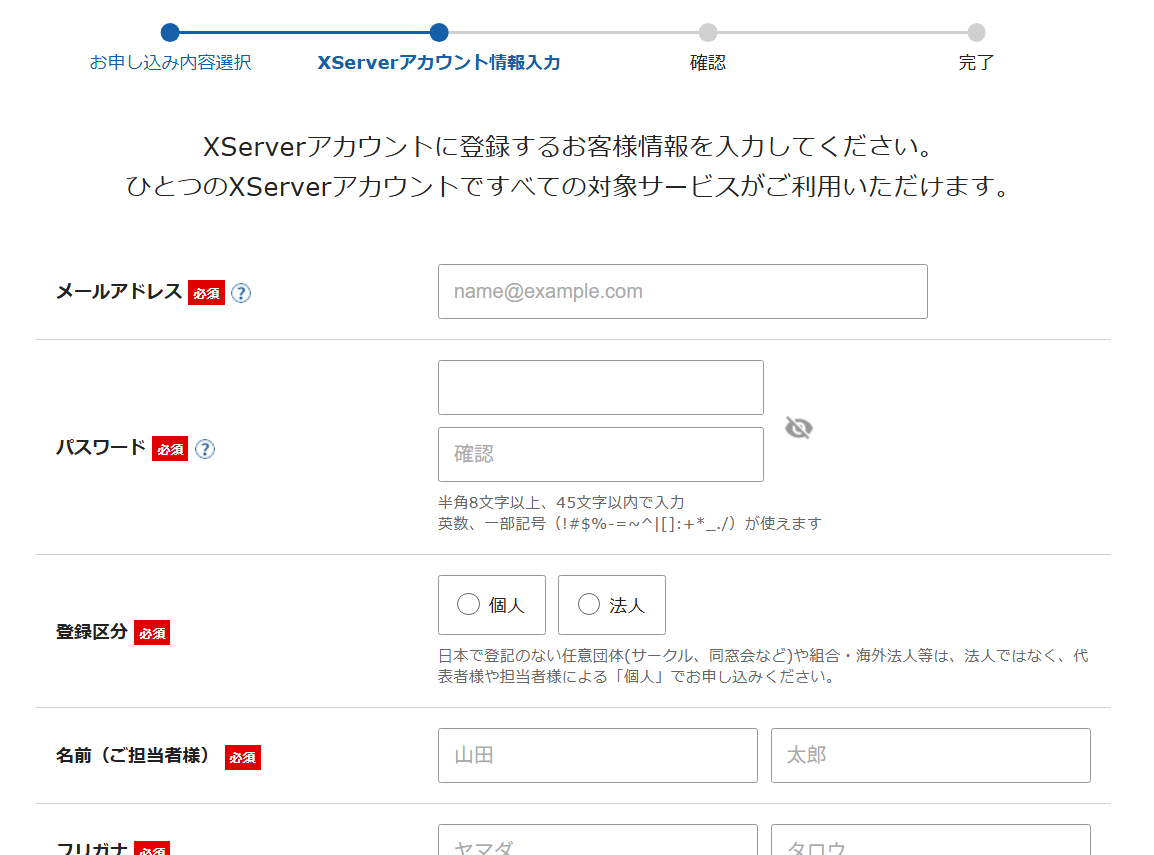Click the 必須 badge beside パスワード

click(170, 449)
